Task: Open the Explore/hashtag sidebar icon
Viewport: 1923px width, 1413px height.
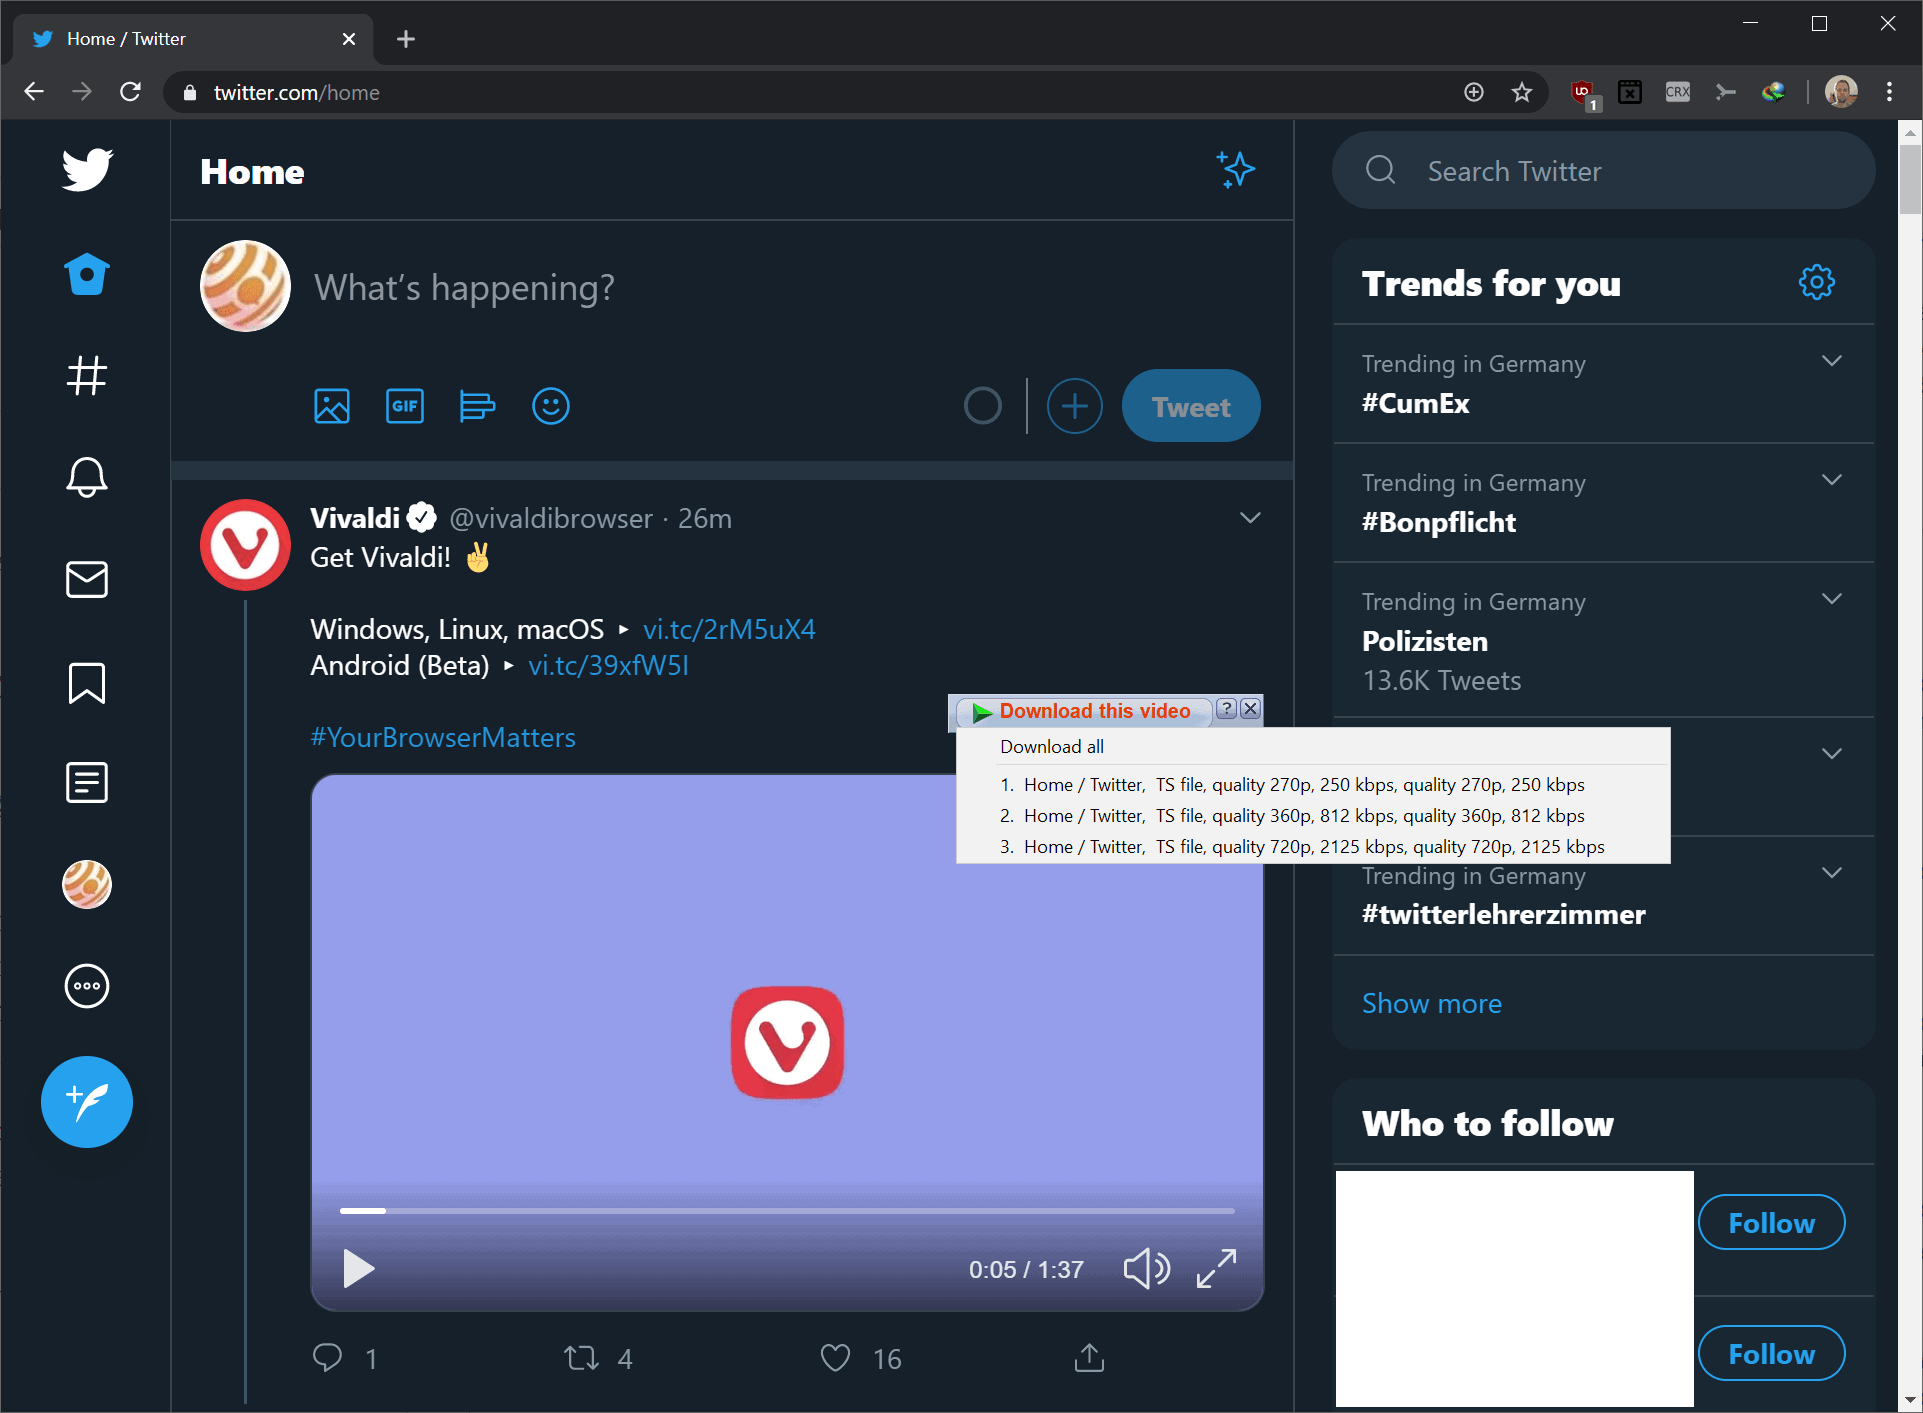Action: pos(85,375)
